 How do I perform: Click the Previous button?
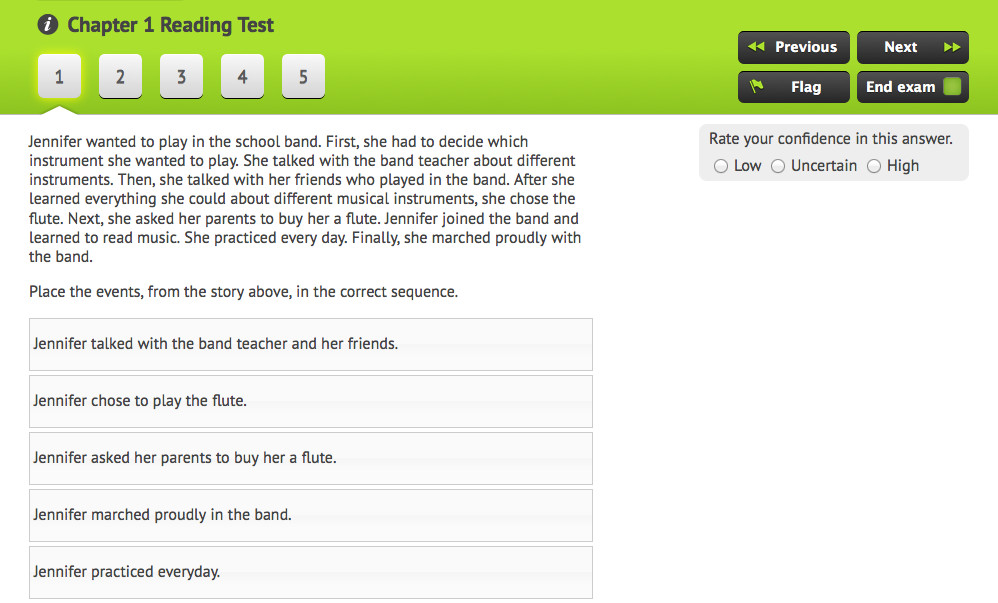point(794,47)
